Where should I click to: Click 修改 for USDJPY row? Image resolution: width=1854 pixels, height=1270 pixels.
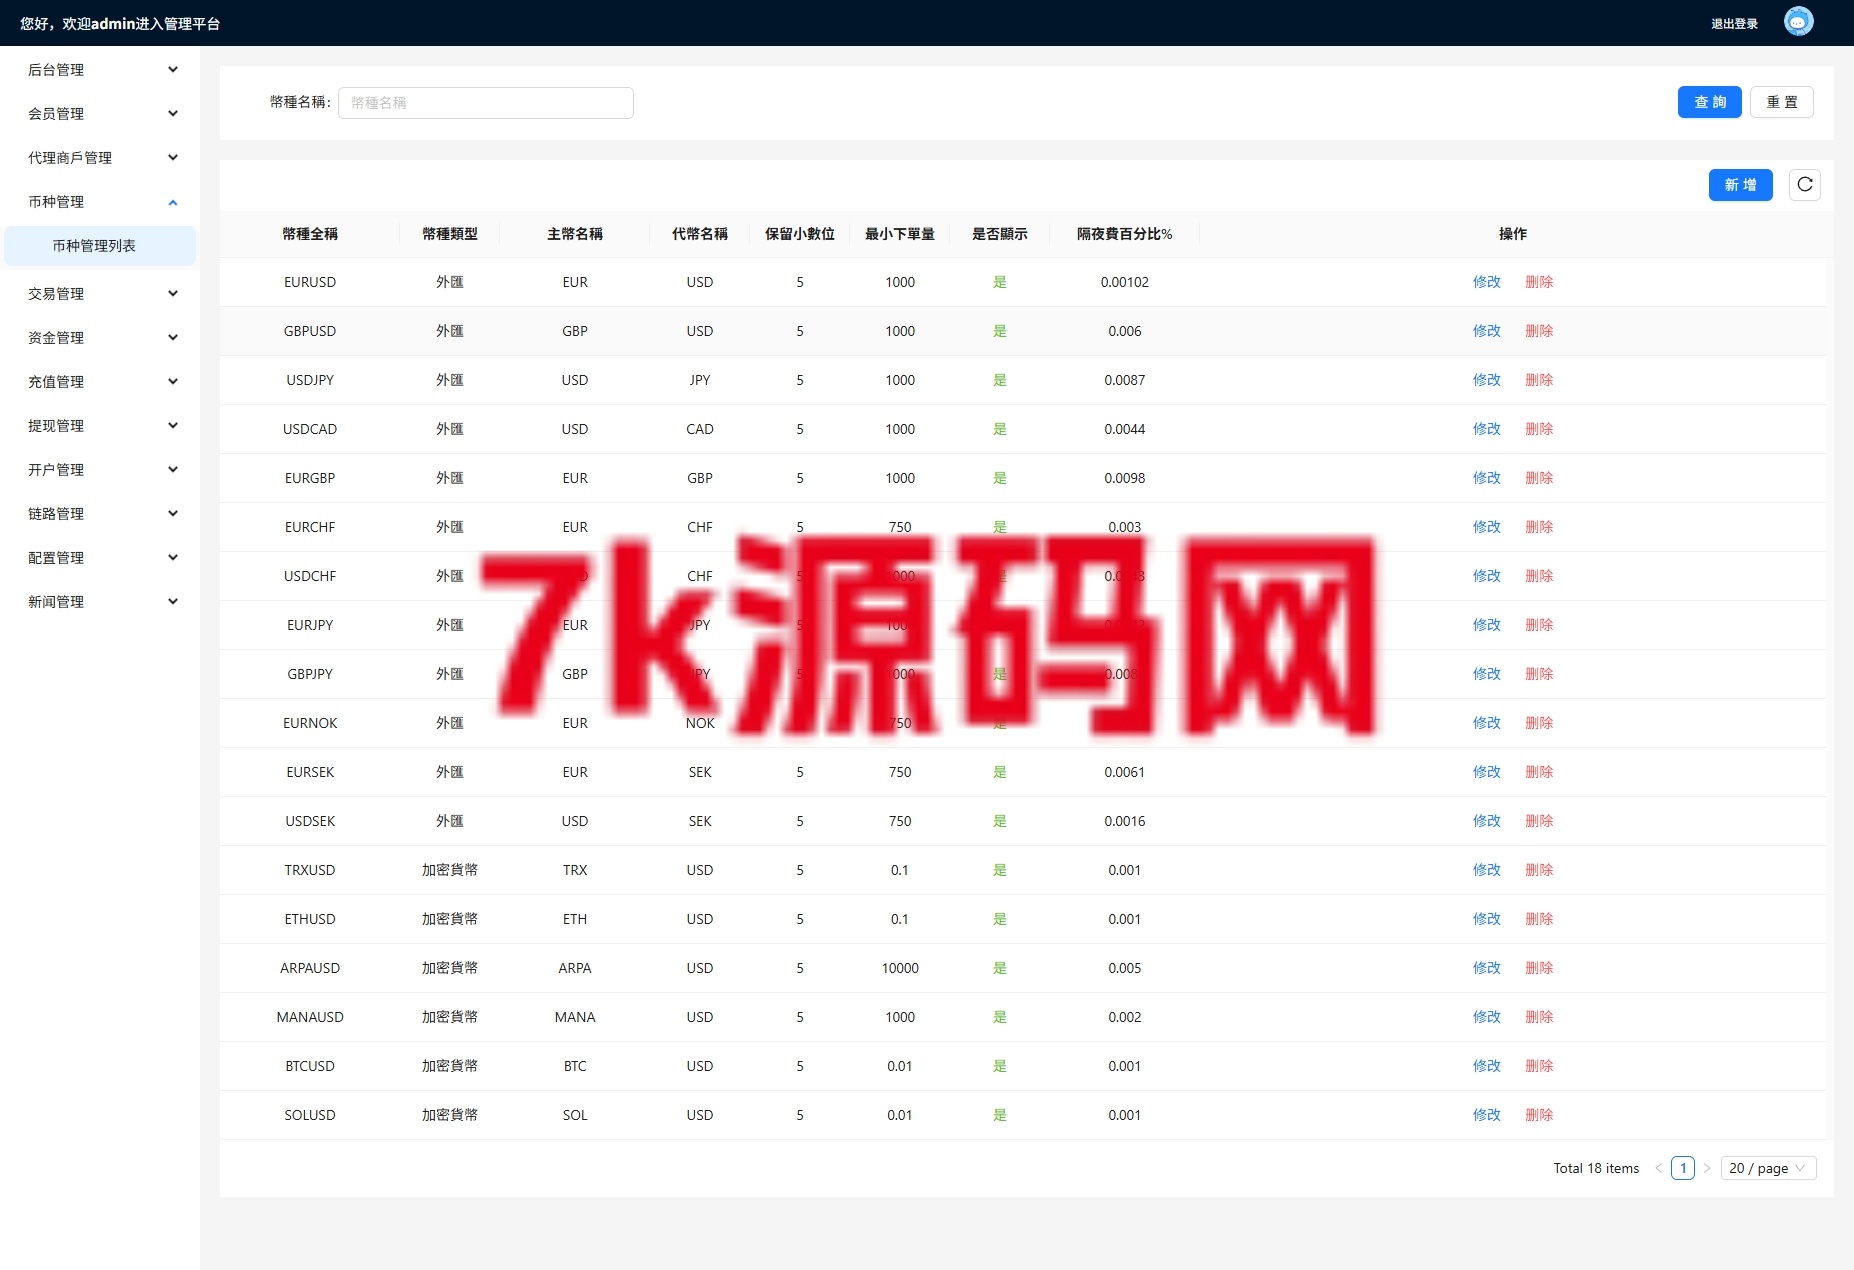tap(1486, 380)
